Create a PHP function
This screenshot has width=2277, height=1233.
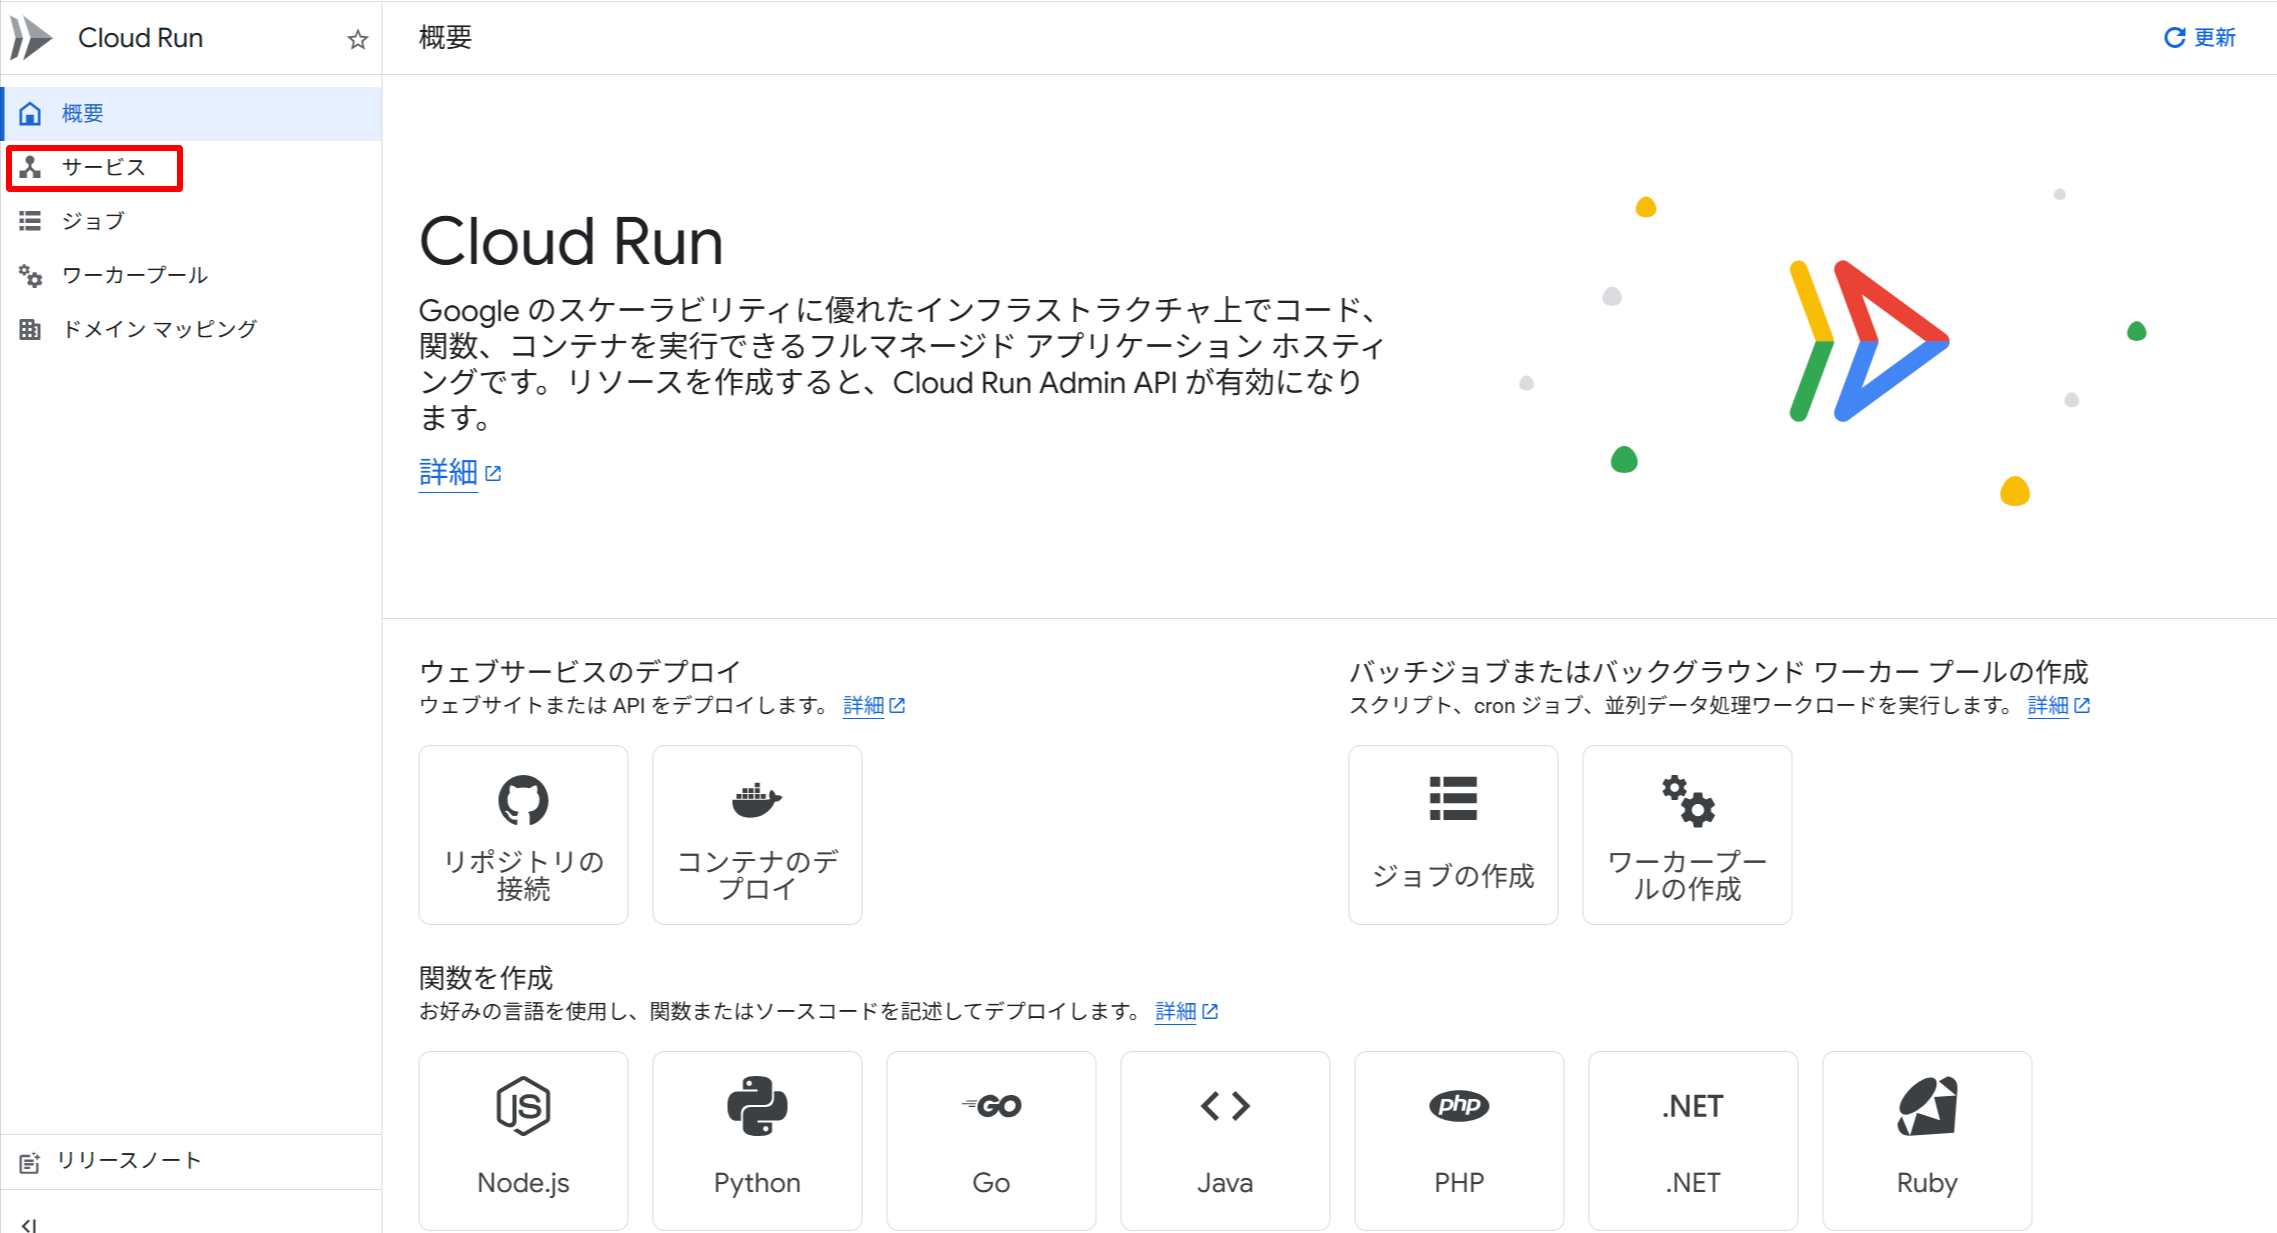[x=1459, y=1140]
